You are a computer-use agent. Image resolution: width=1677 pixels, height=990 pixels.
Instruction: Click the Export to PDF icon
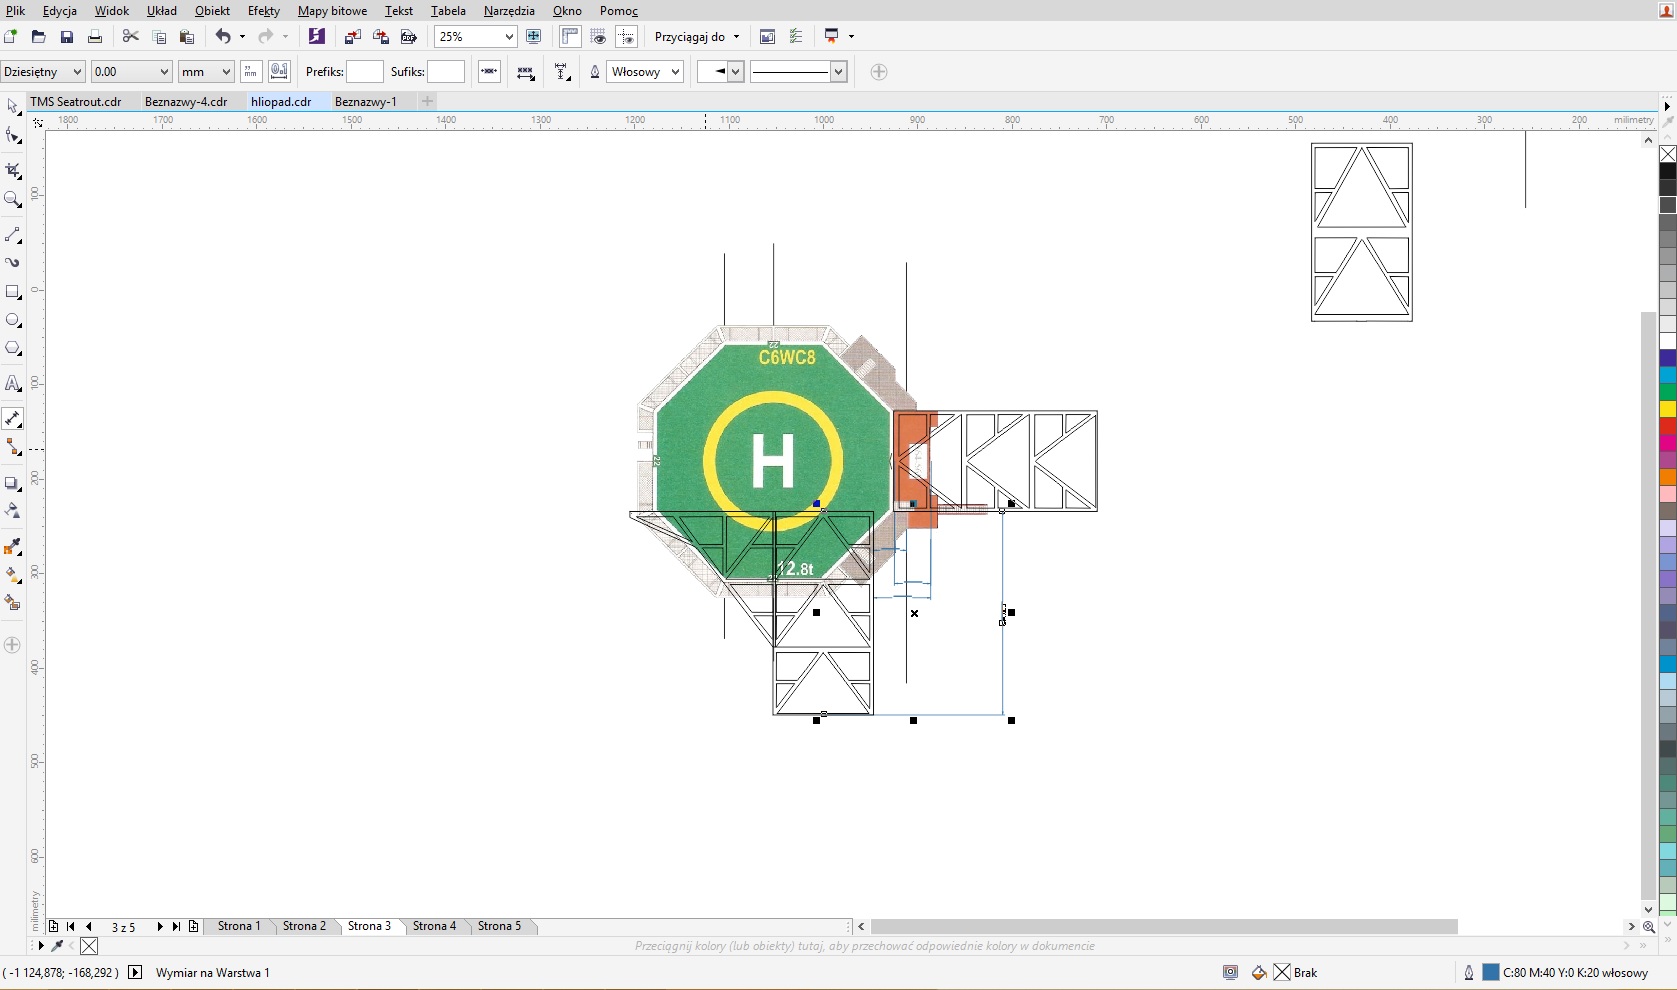coord(408,37)
